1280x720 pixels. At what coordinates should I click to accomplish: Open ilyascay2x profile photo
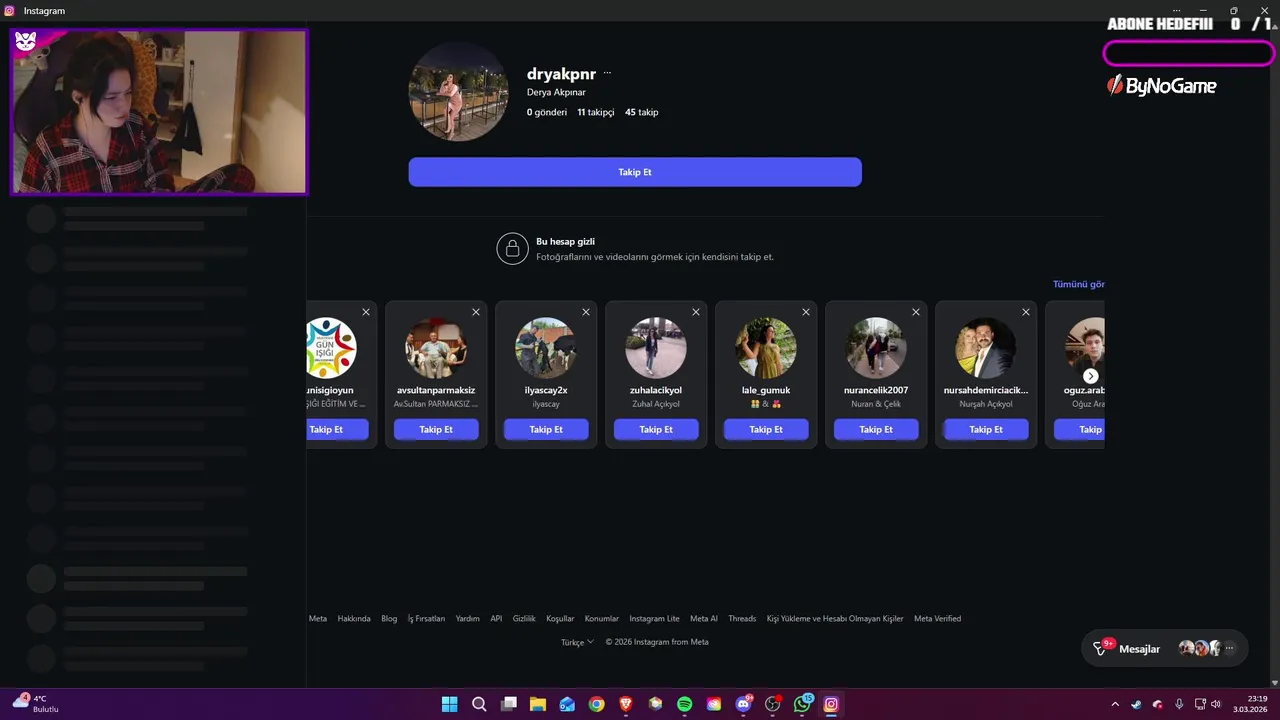click(546, 348)
